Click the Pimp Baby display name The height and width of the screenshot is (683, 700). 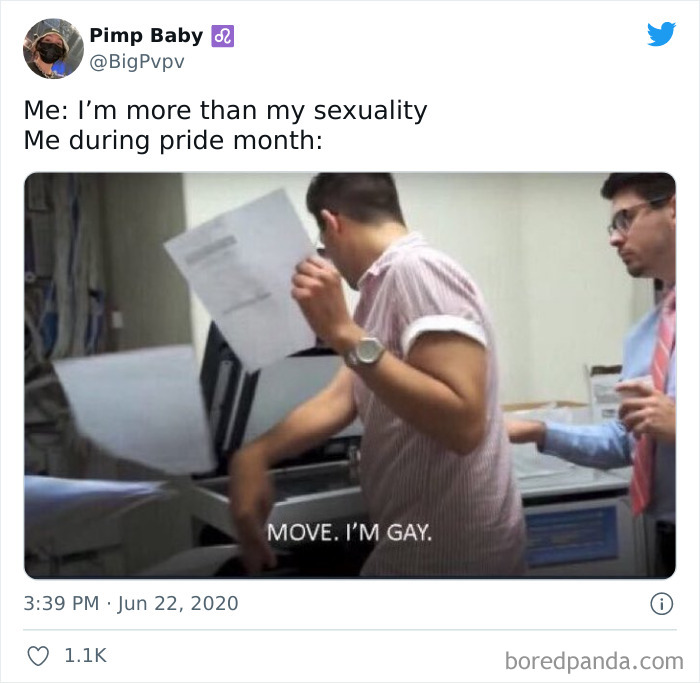click(x=146, y=36)
